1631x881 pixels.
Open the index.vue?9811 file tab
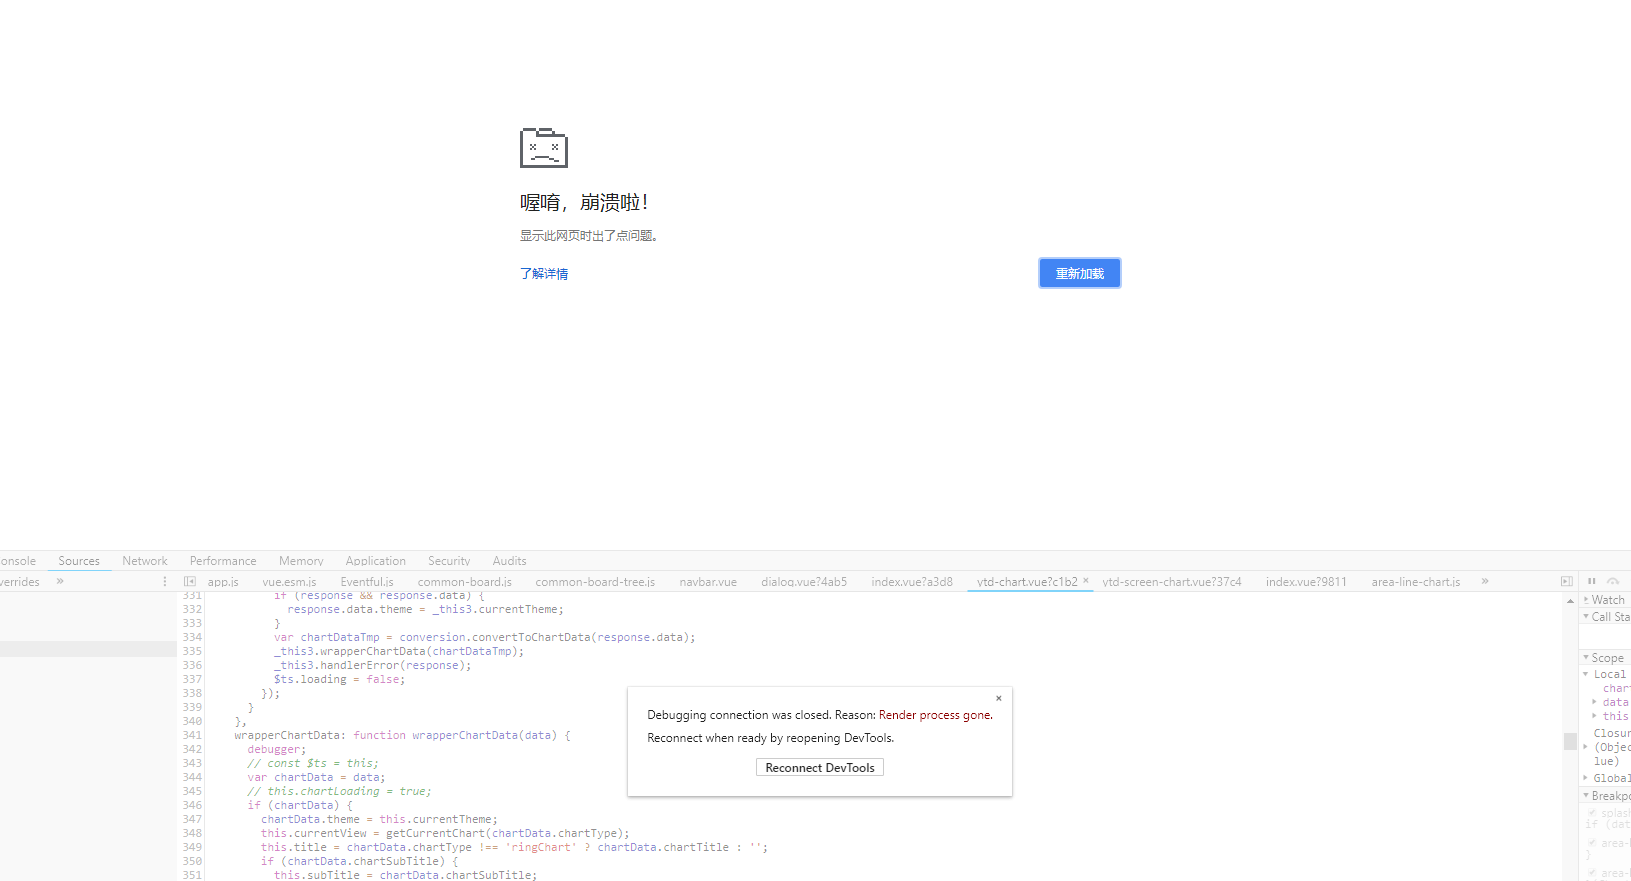1306,582
